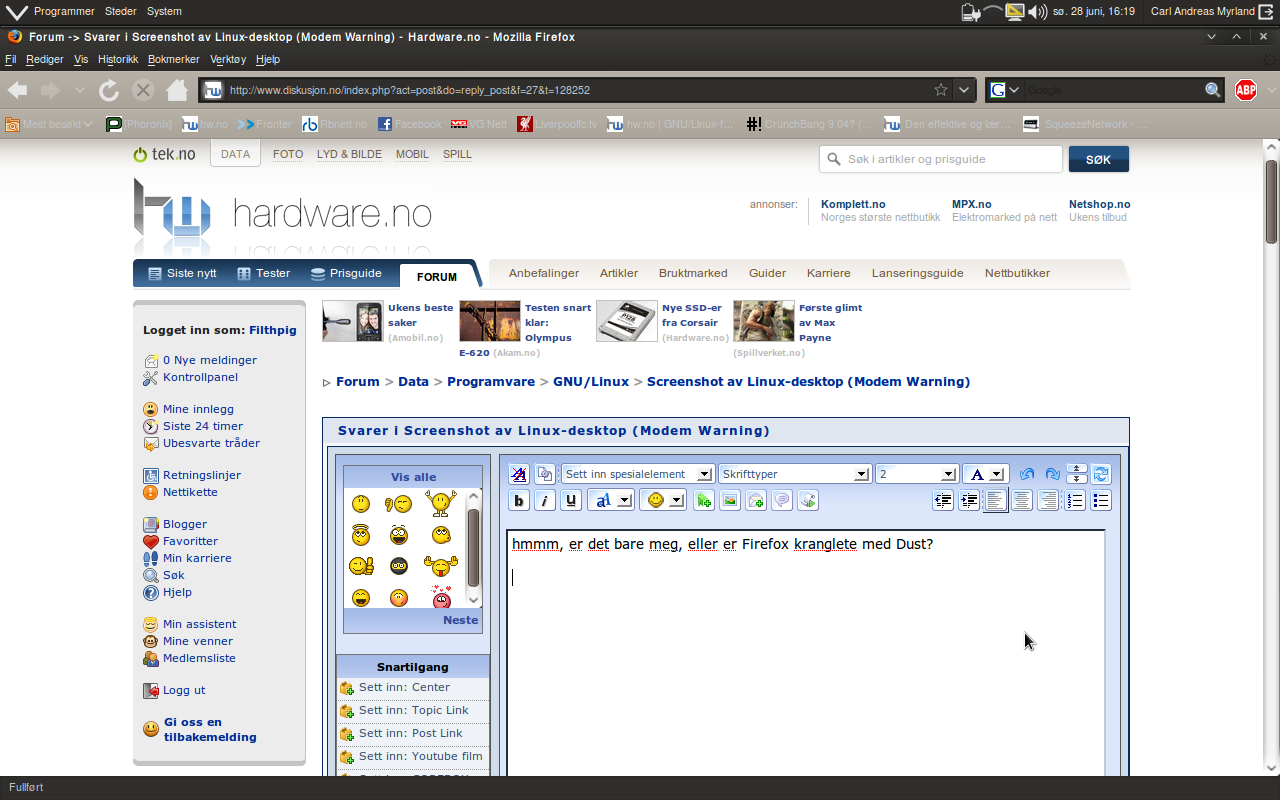Click Sett inn: Youtube film

pyautogui.click(x=420, y=756)
